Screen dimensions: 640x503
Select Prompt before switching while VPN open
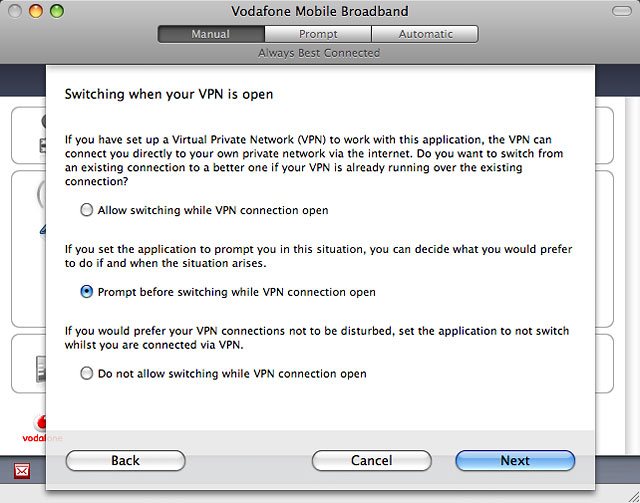(x=87, y=292)
